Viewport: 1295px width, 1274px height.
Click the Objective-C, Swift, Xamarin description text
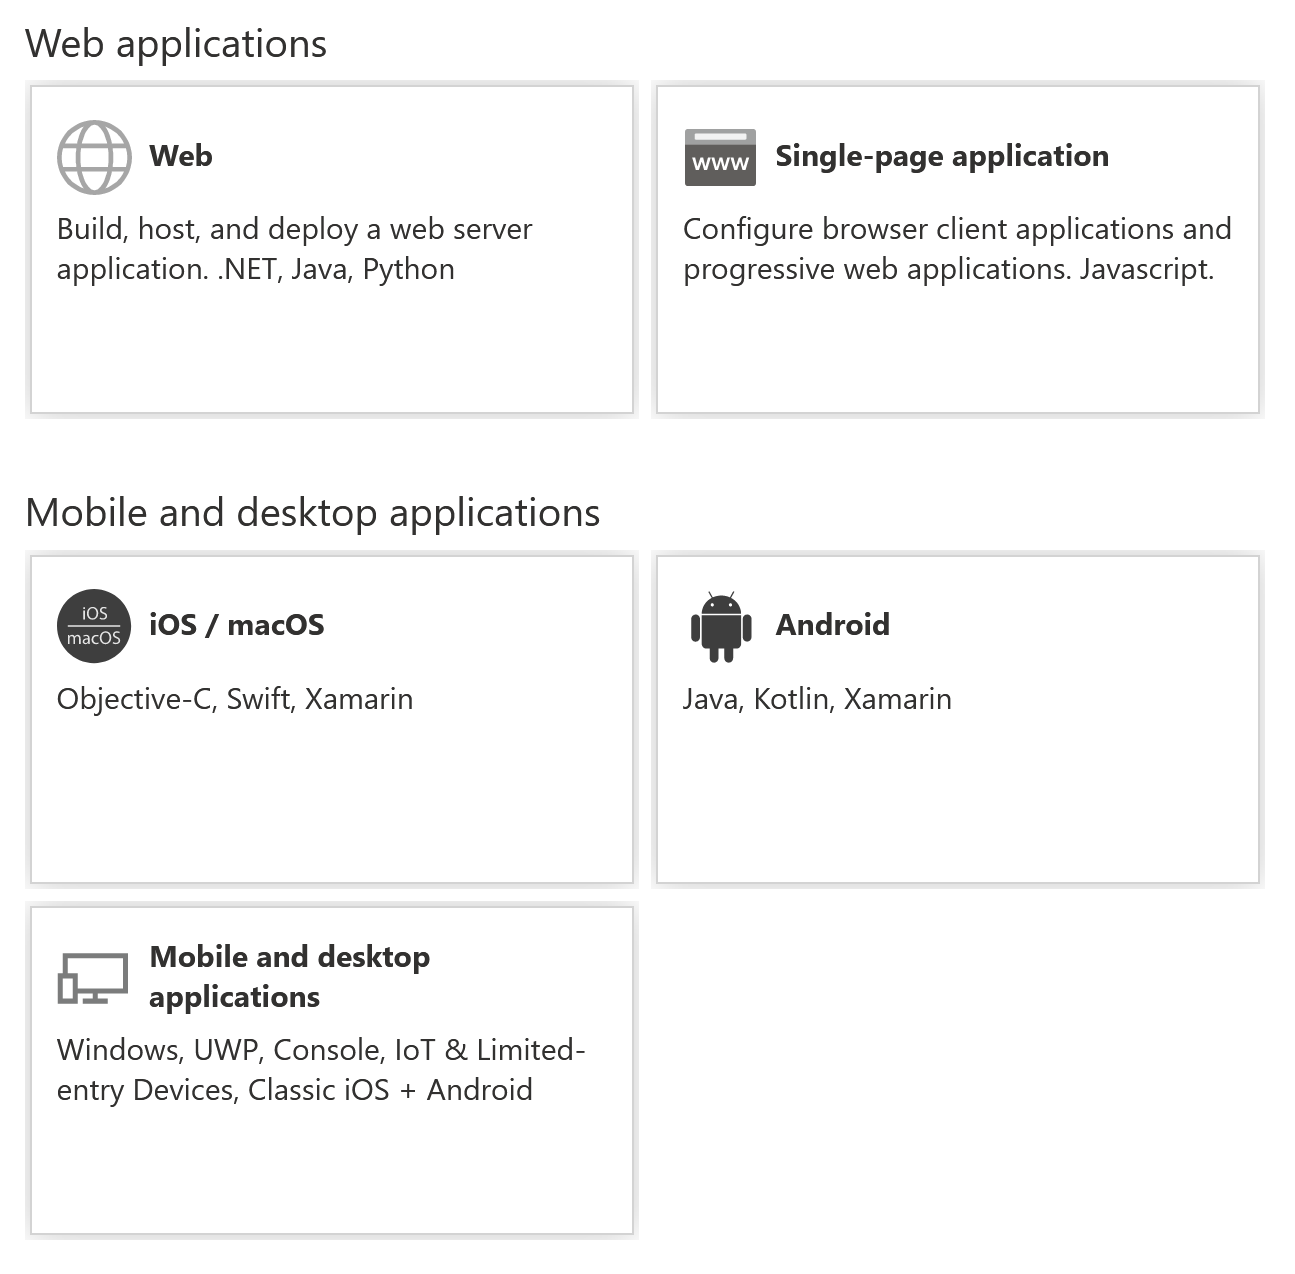pyautogui.click(x=235, y=699)
